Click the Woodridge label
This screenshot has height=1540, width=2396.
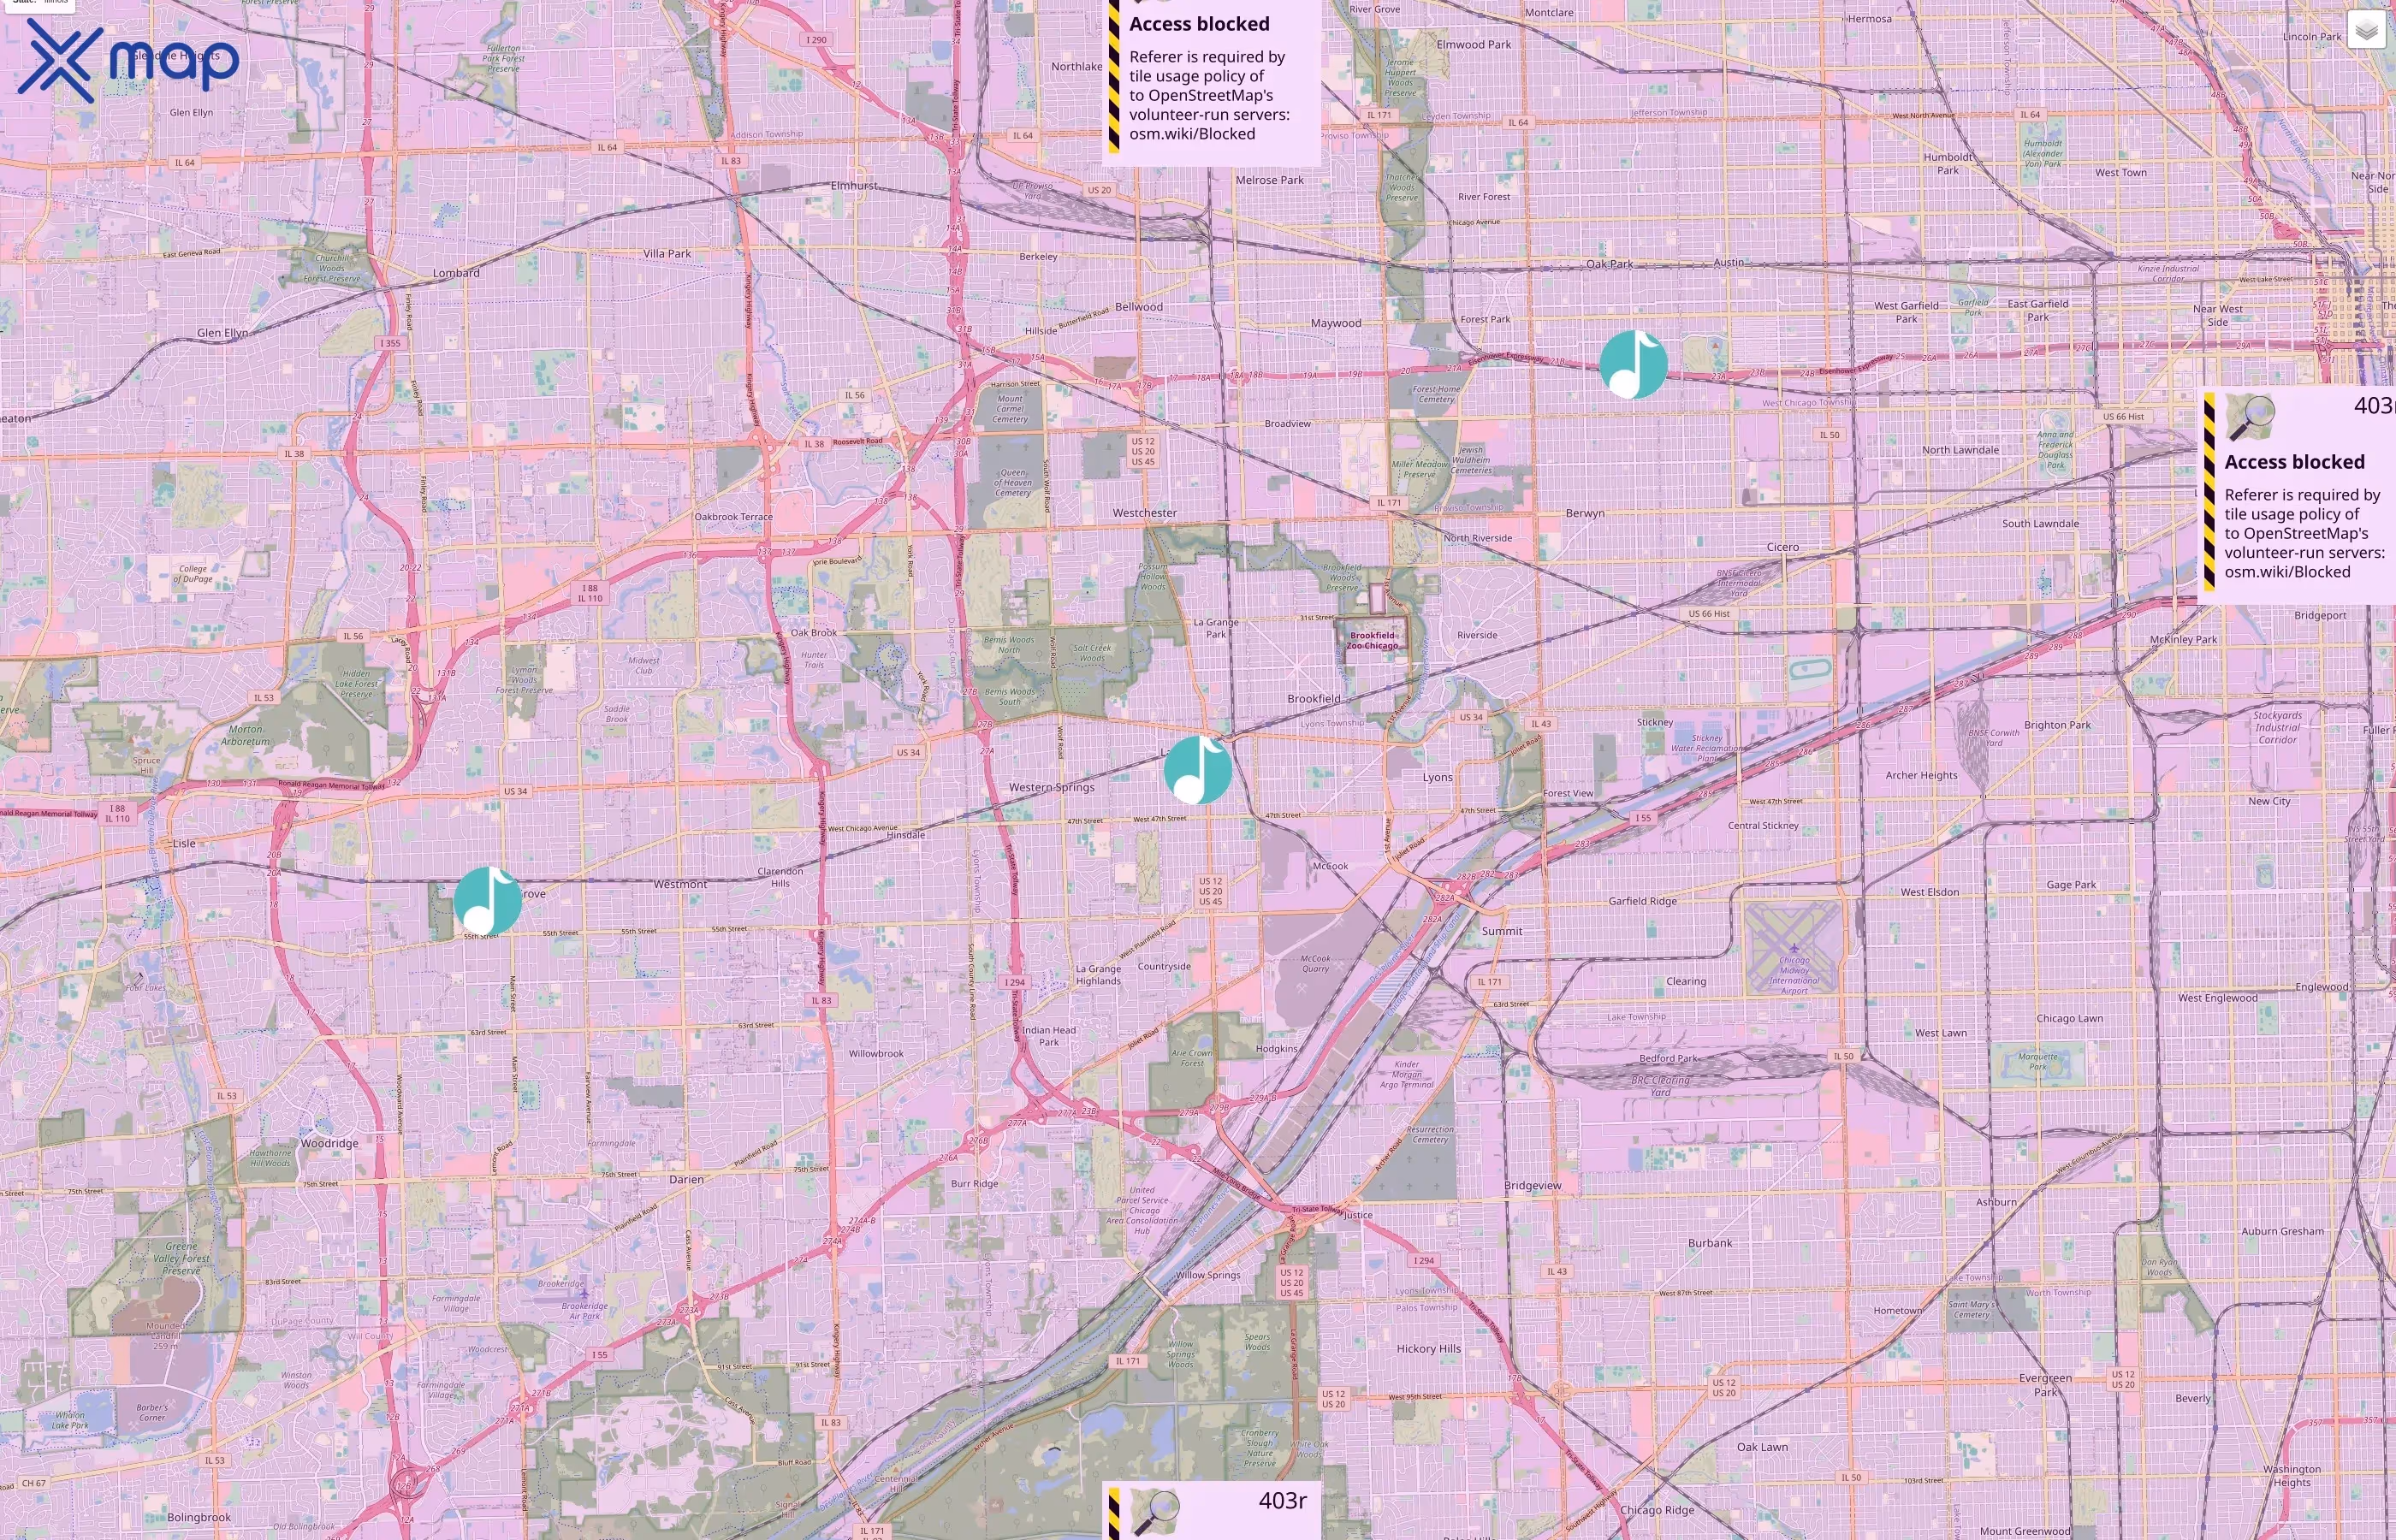point(329,1143)
